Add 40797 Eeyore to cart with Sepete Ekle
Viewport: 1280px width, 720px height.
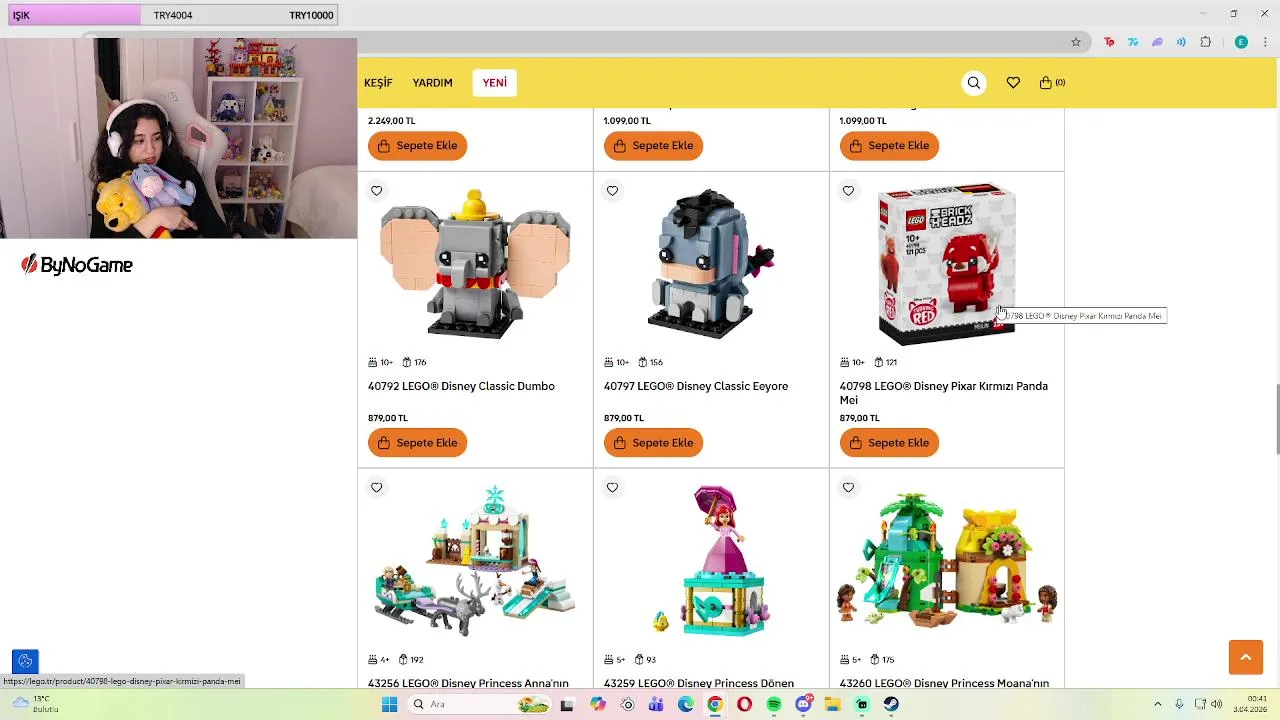tap(653, 443)
